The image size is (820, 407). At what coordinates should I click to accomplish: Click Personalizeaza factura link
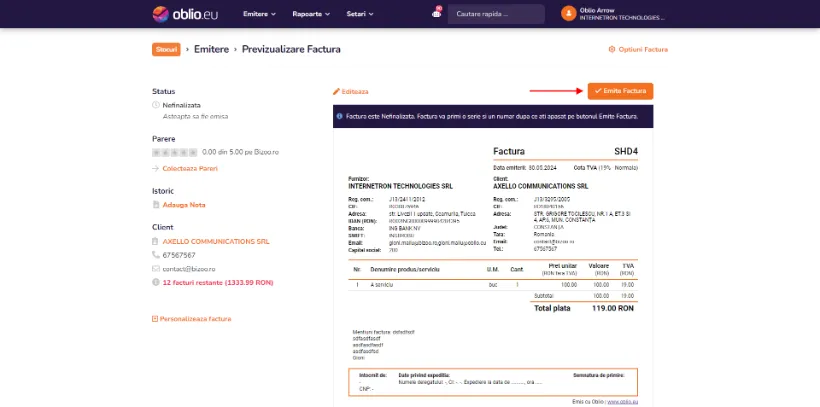pyautogui.click(x=196, y=319)
